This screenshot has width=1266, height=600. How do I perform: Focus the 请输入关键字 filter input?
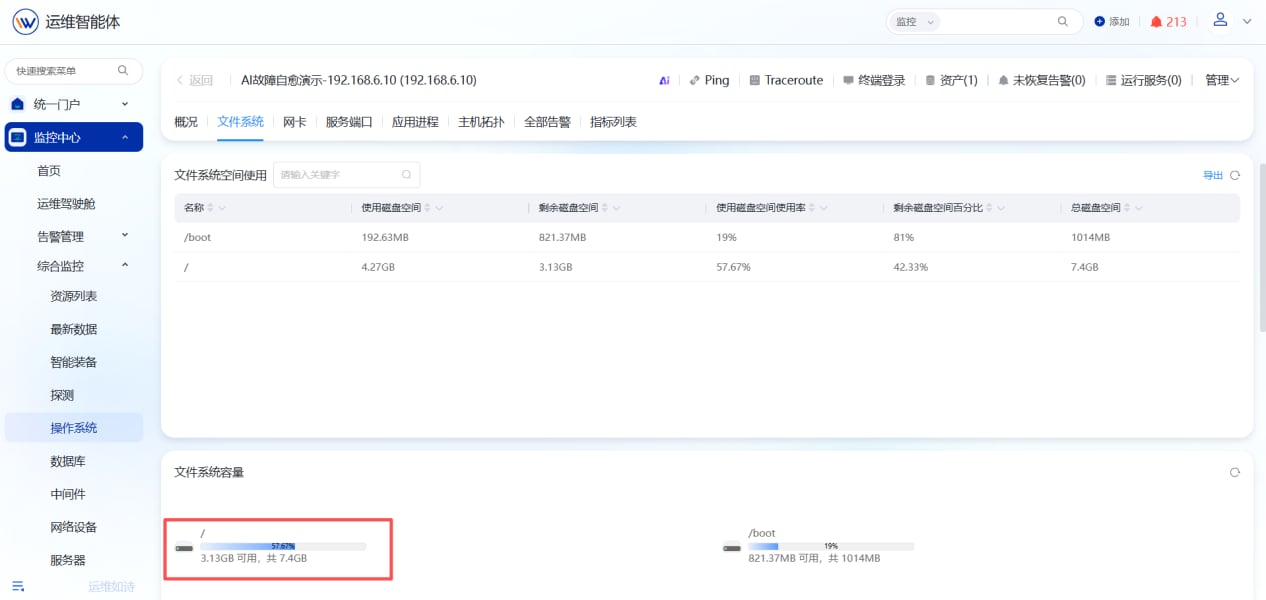346,175
